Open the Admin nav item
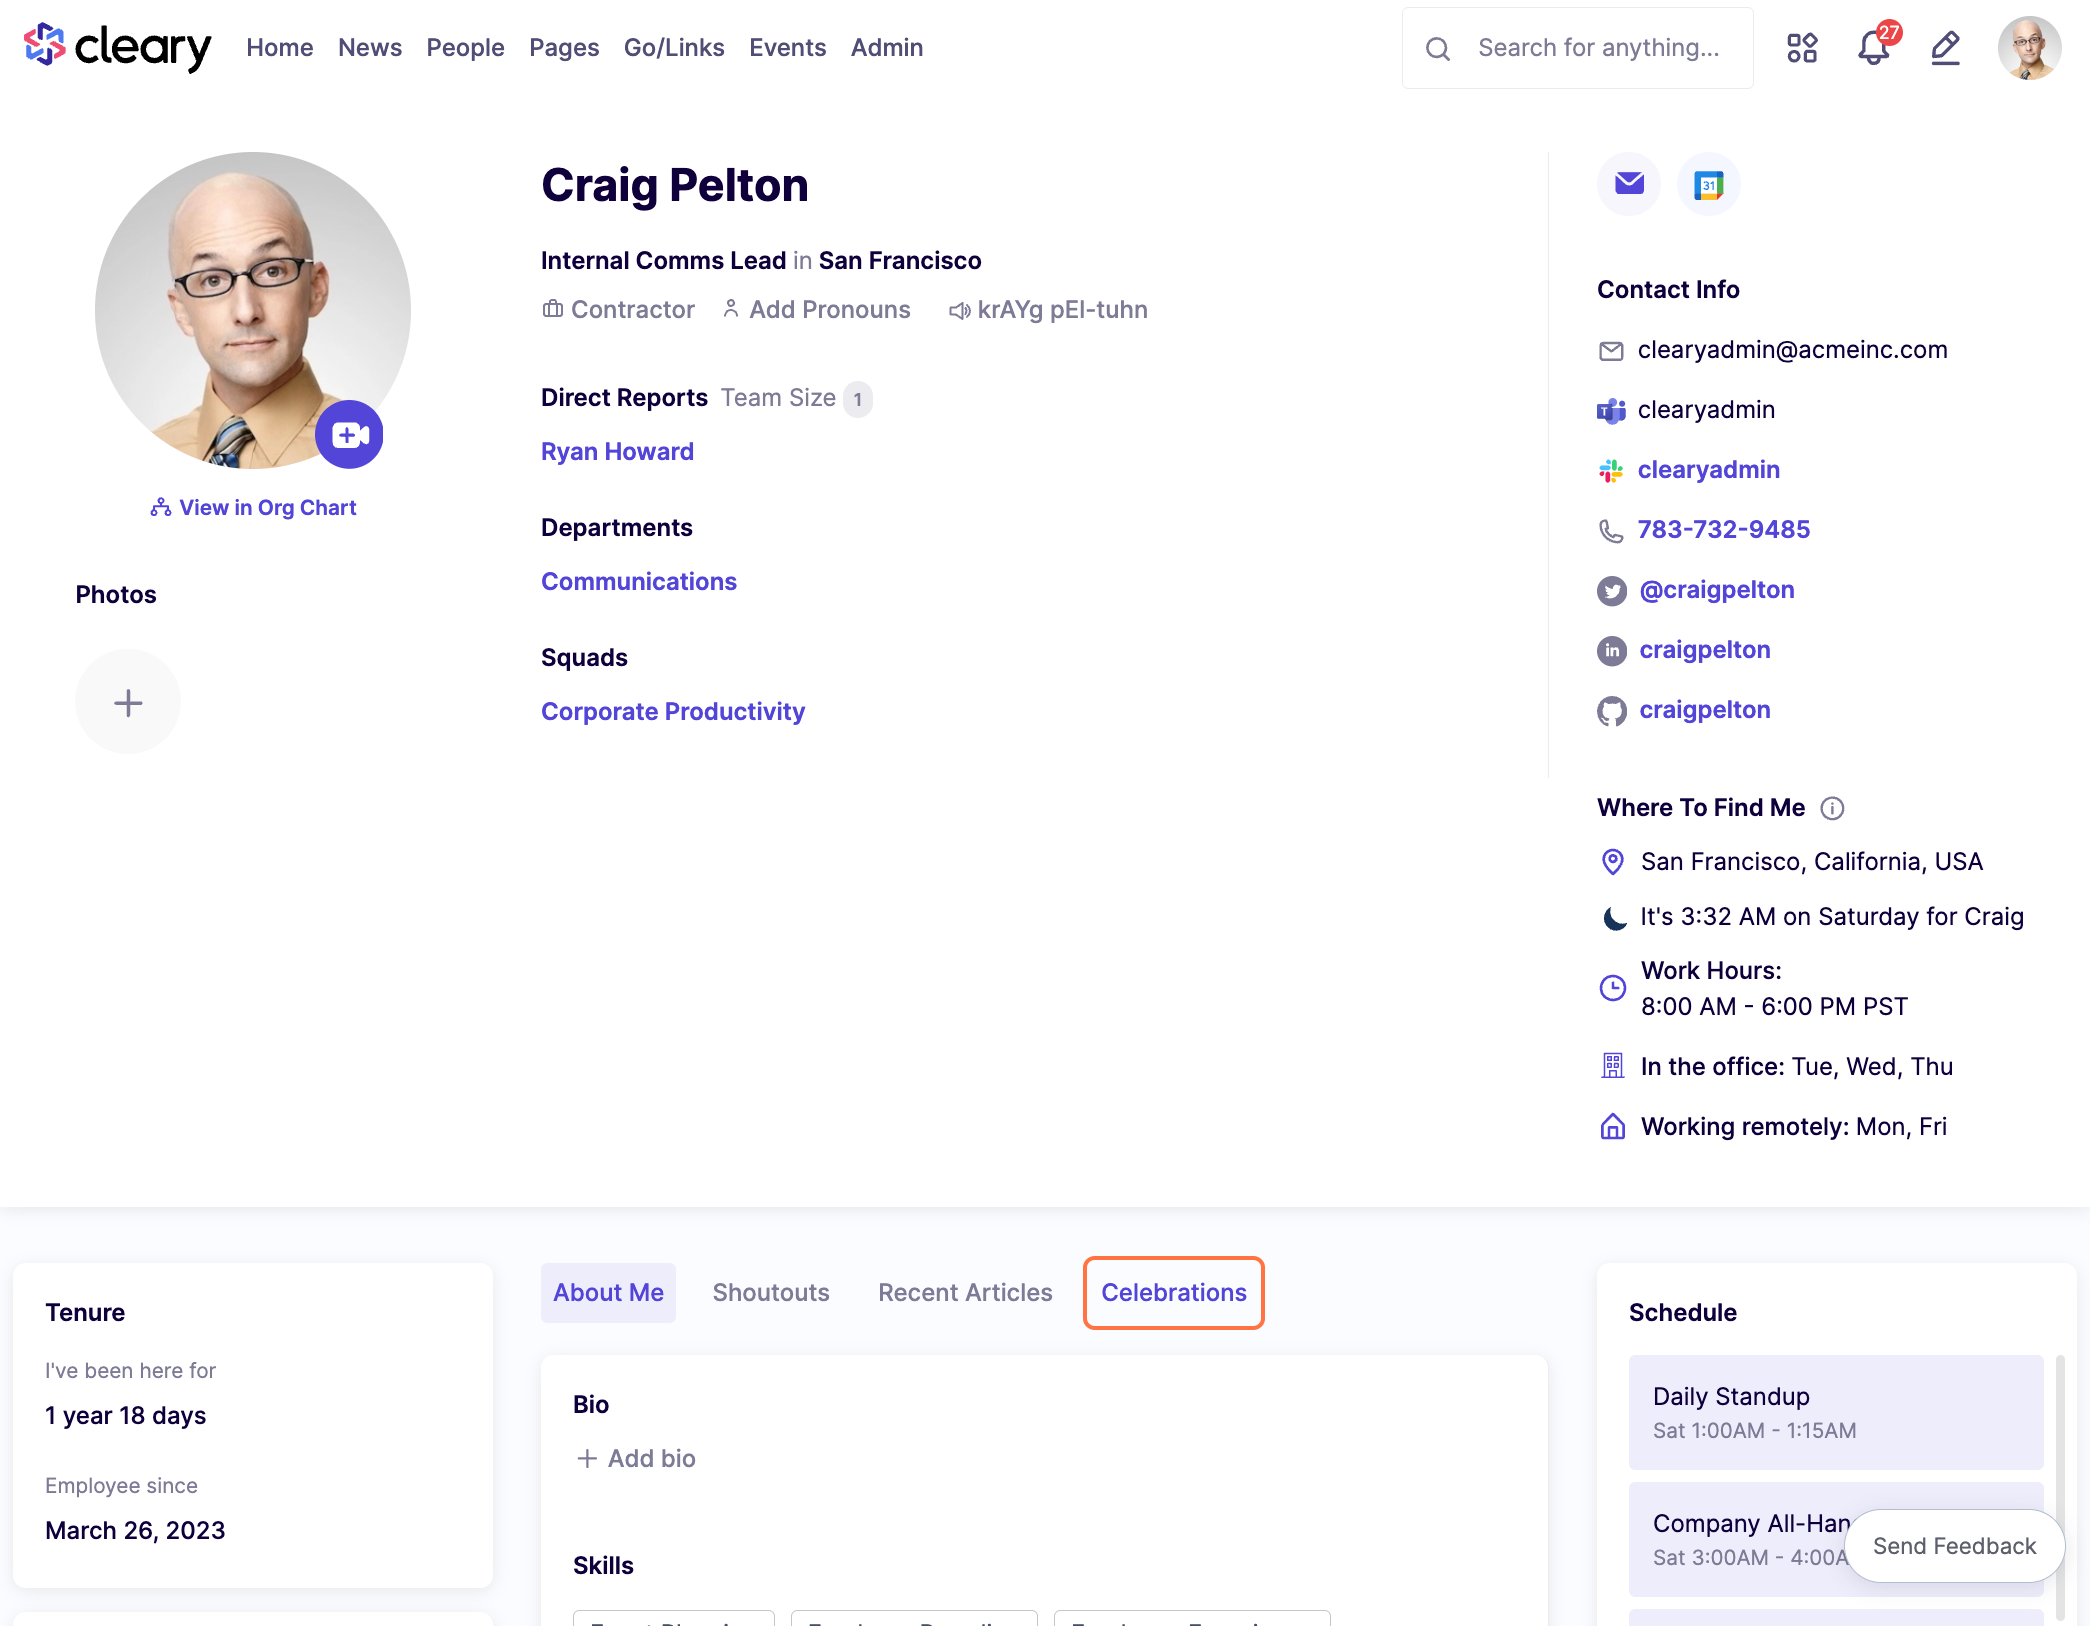Screen dimensions: 2090x1626 point(887,47)
